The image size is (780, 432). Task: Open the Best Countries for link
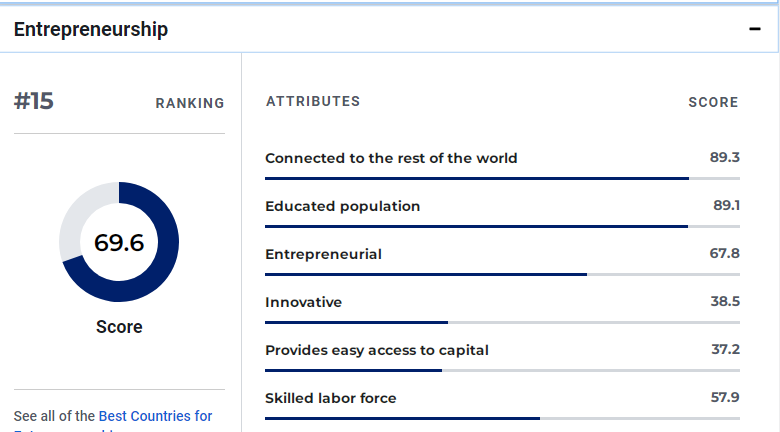[x=155, y=416]
